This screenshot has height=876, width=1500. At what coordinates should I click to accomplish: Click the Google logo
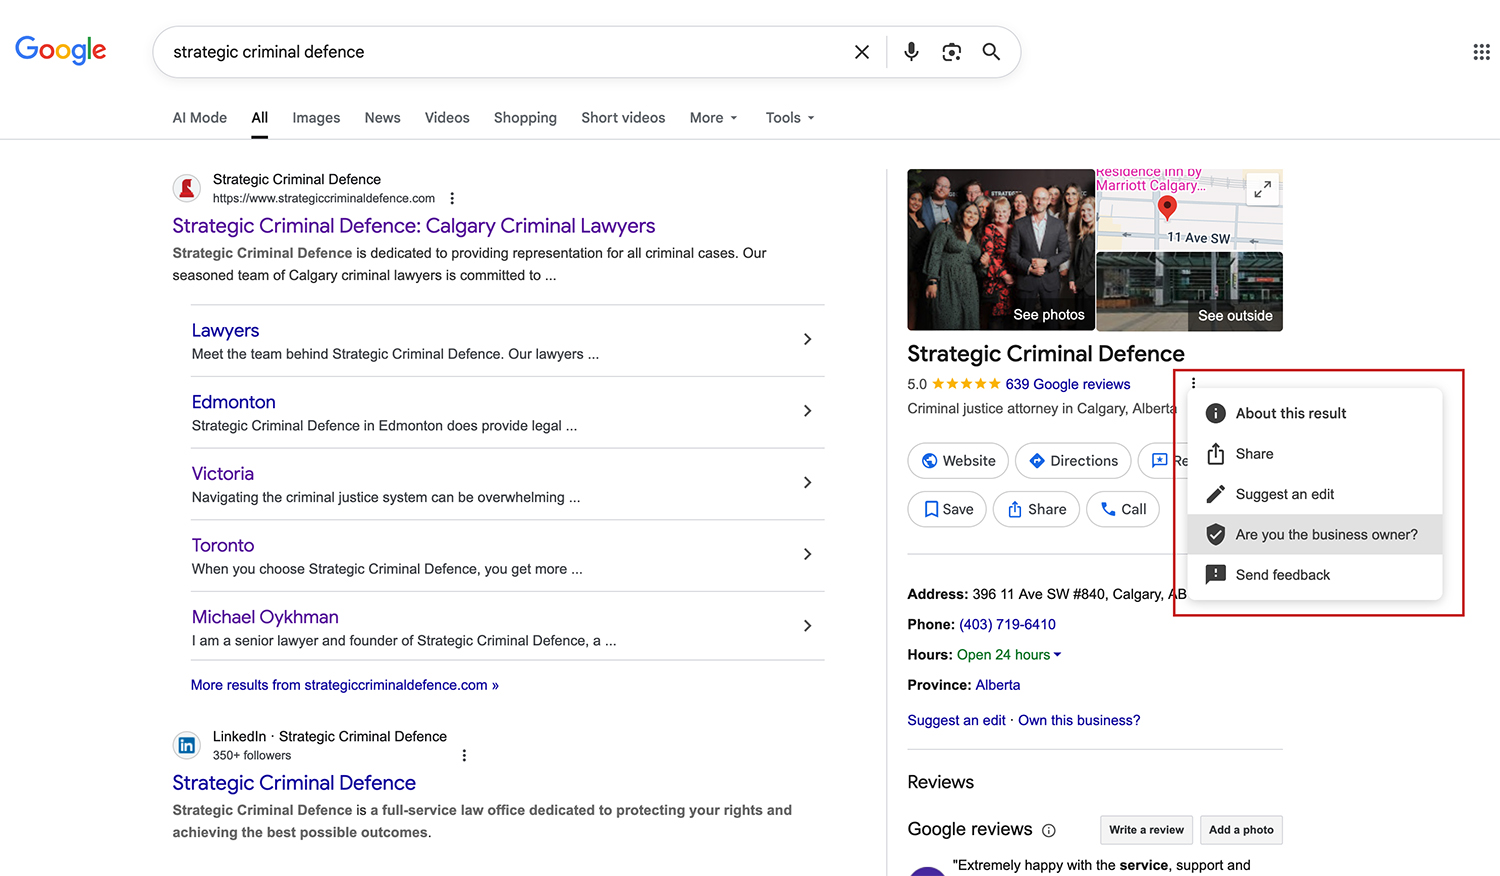point(60,50)
